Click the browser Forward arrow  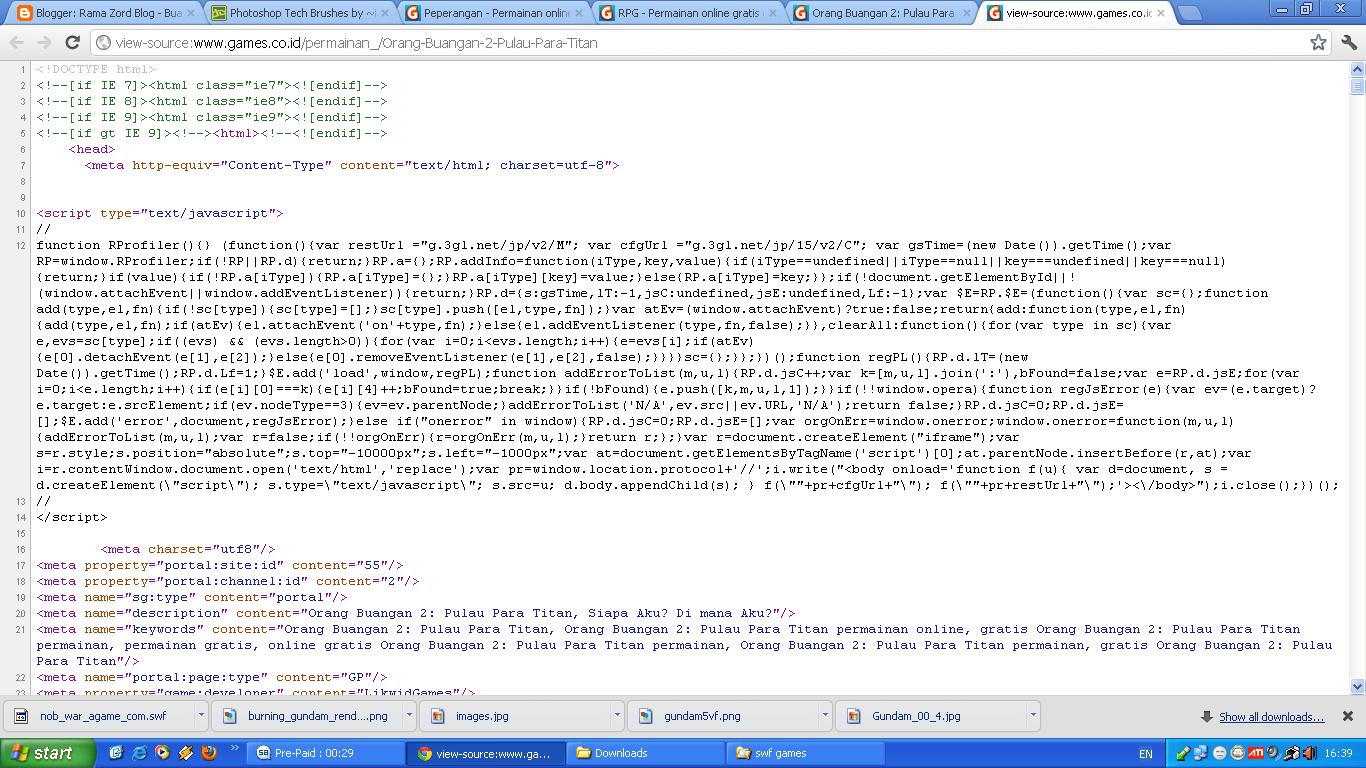44,43
